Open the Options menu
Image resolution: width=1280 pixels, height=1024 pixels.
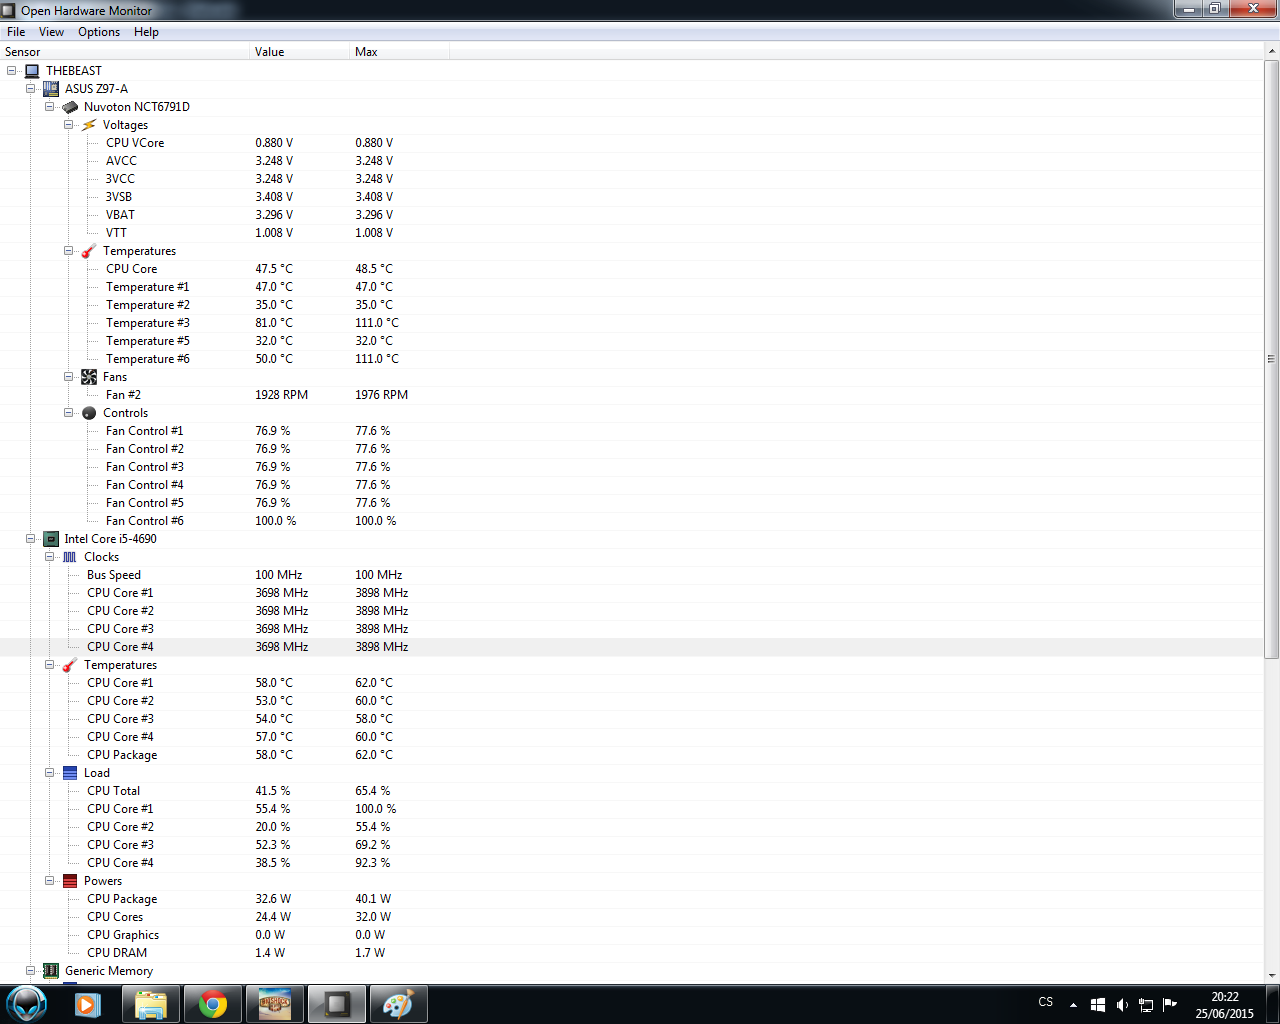(99, 32)
